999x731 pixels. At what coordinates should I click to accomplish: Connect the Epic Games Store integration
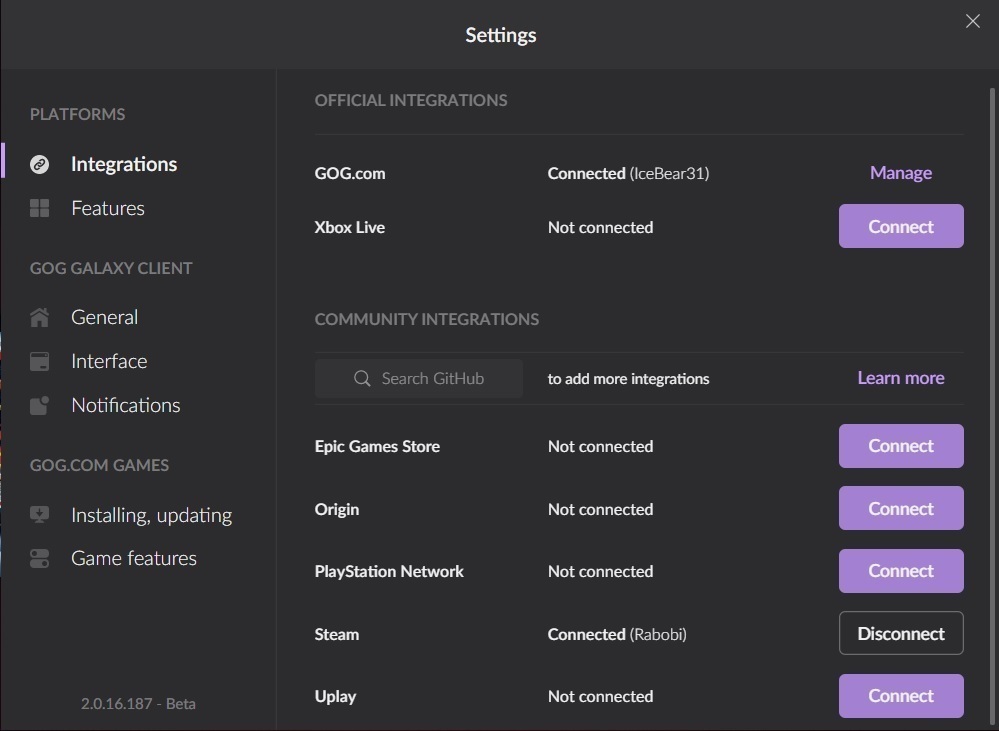[x=900, y=446]
